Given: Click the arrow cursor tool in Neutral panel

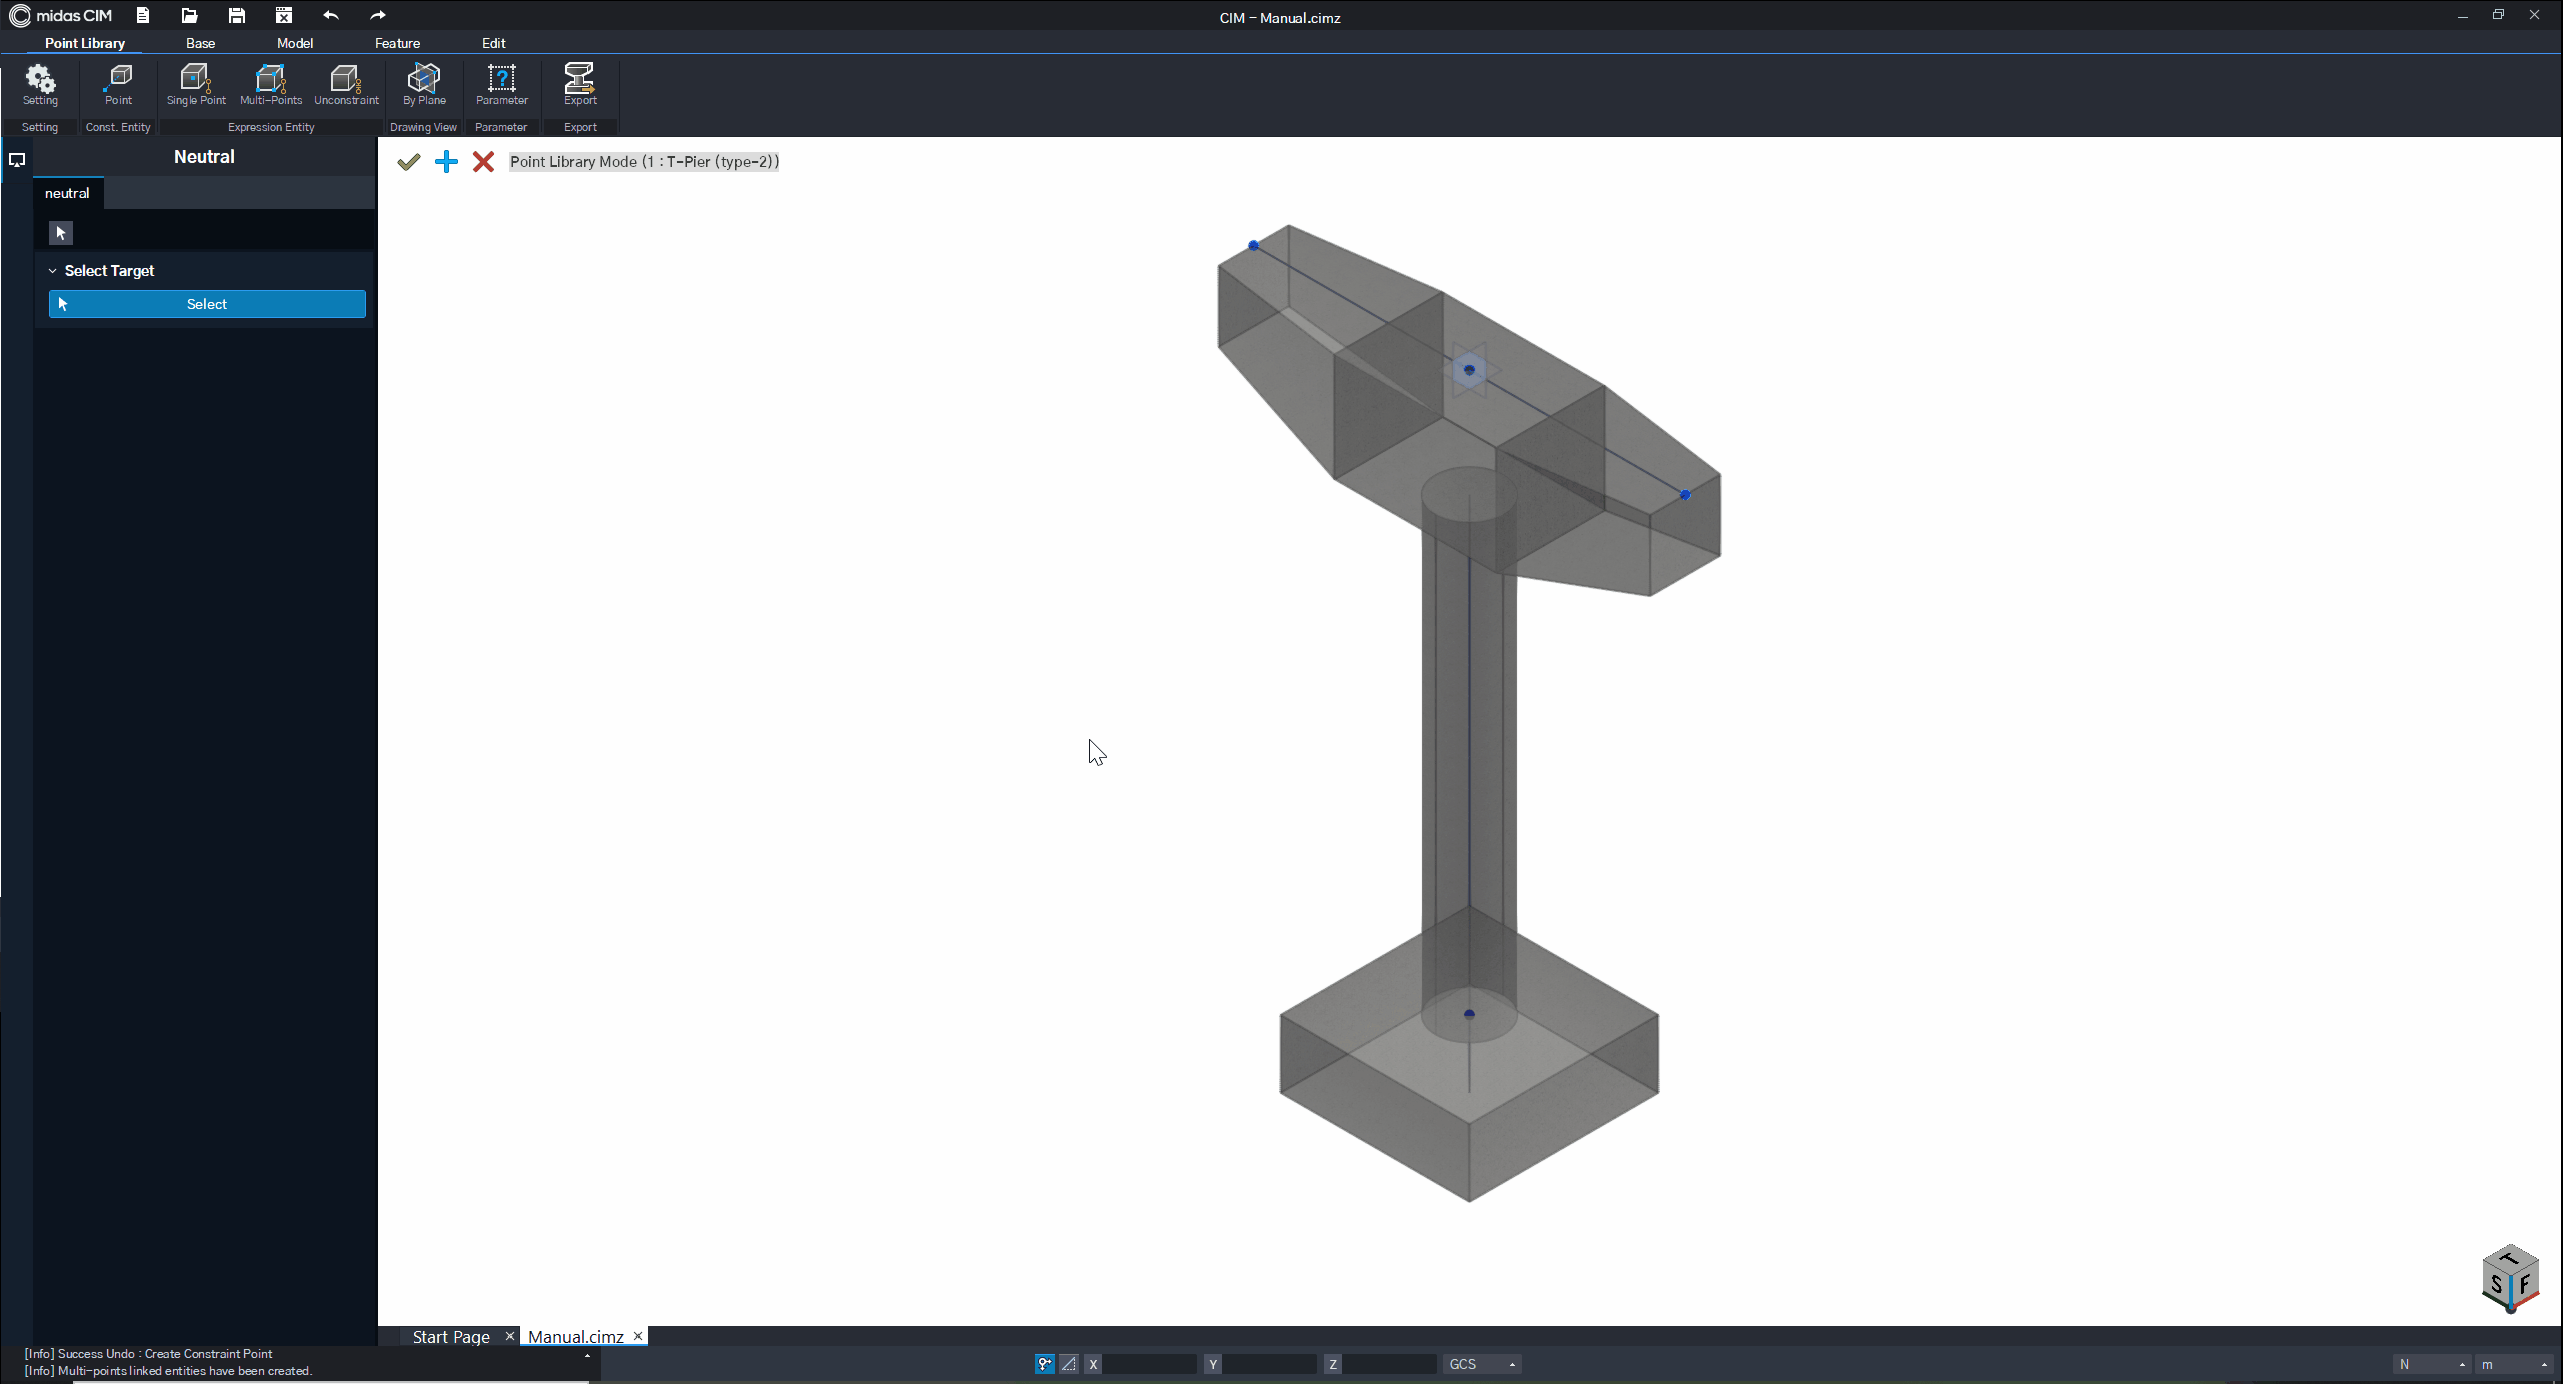Looking at the screenshot, I should [61, 233].
